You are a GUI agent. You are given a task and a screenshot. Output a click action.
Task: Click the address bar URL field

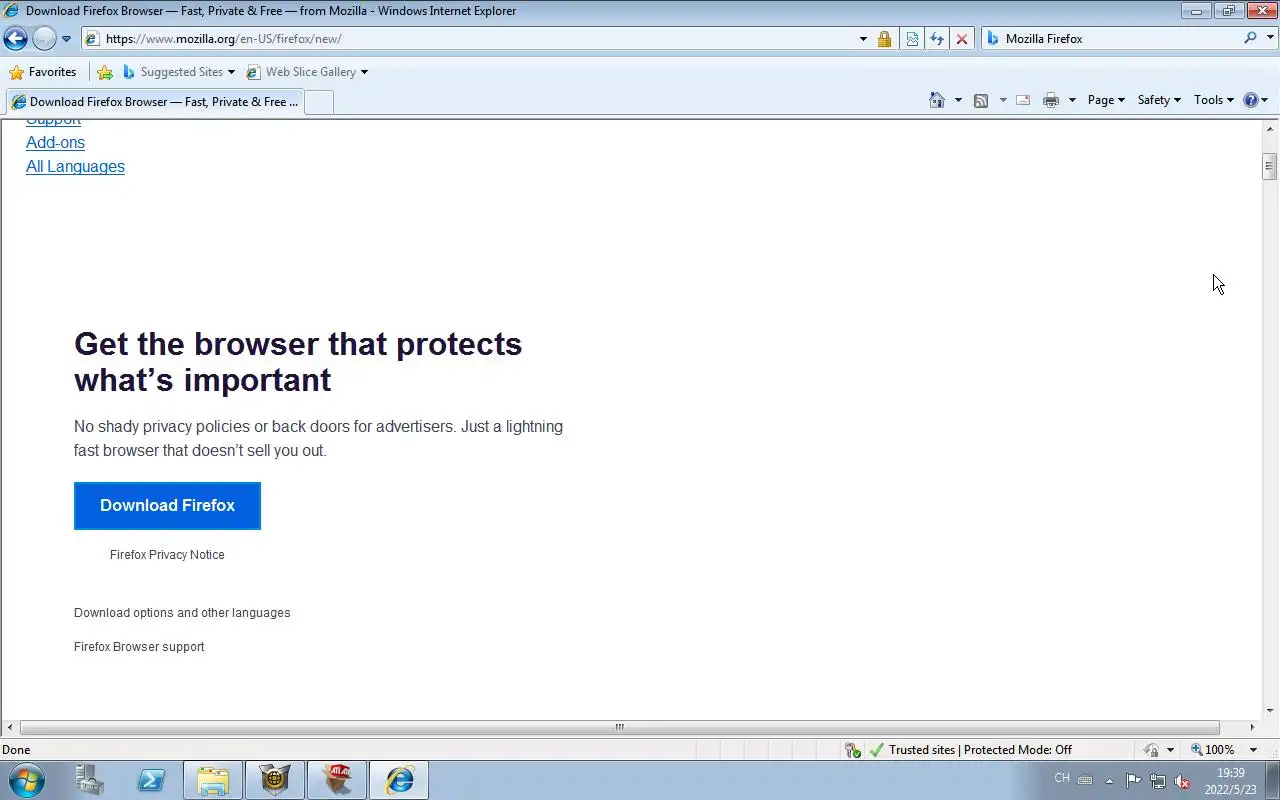coord(470,39)
